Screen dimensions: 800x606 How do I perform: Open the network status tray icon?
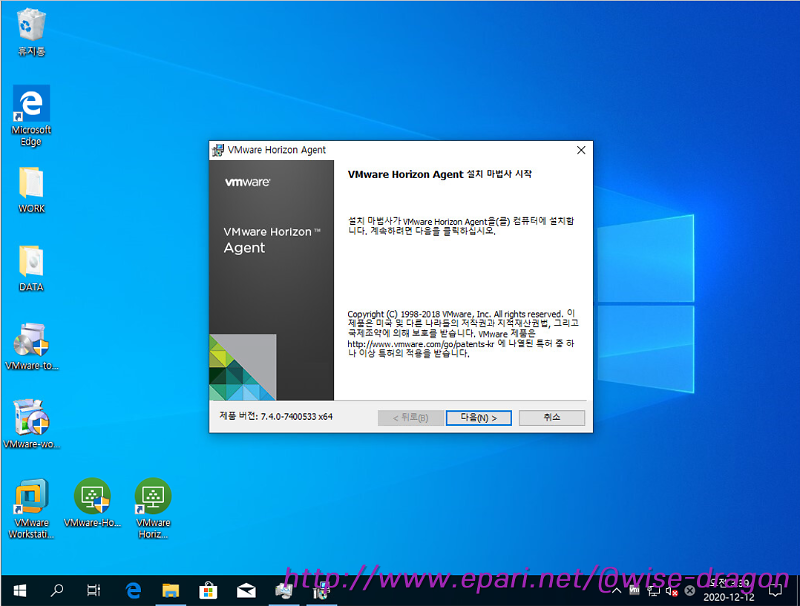click(653, 591)
